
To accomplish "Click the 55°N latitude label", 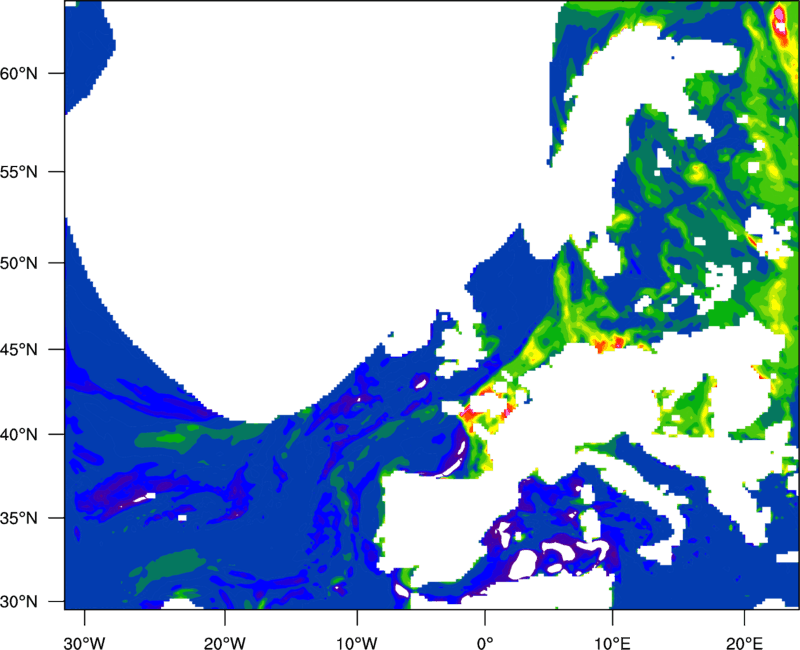I will coord(19,172).
